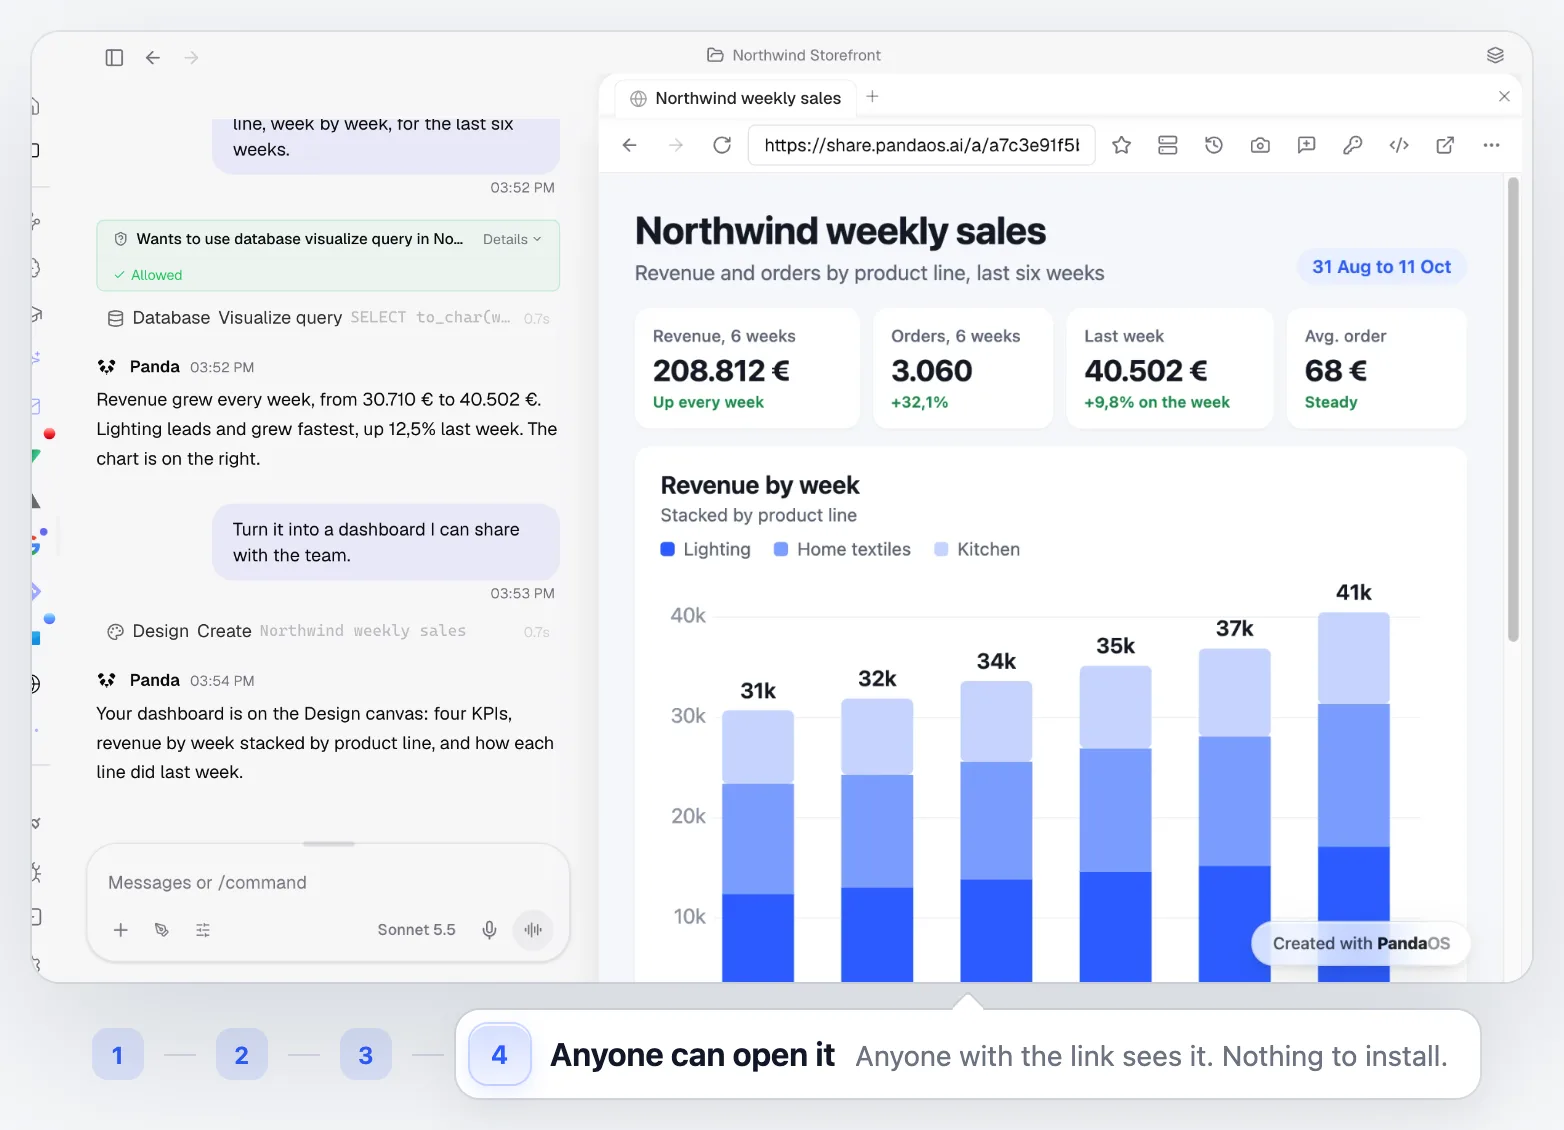
Task: Open page externally with the arrow-box icon
Action: (x=1445, y=145)
